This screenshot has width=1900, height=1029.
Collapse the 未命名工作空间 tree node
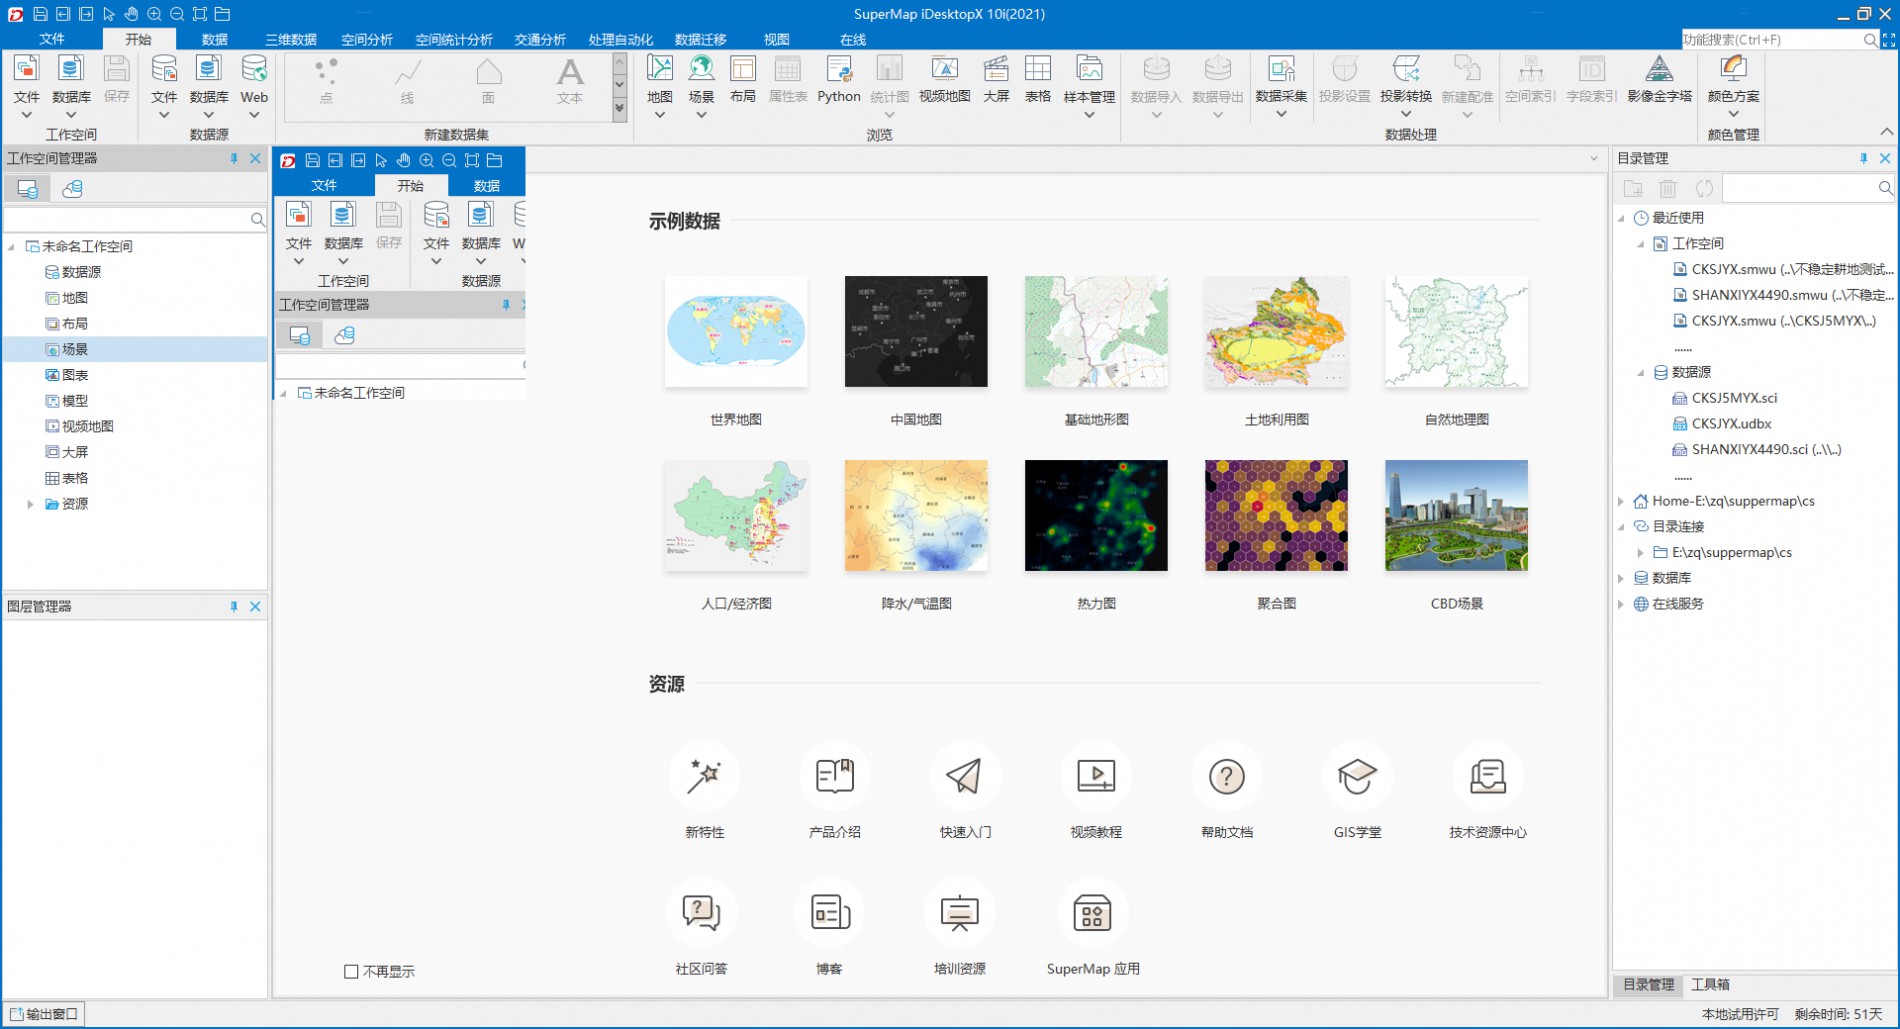[x=12, y=246]
